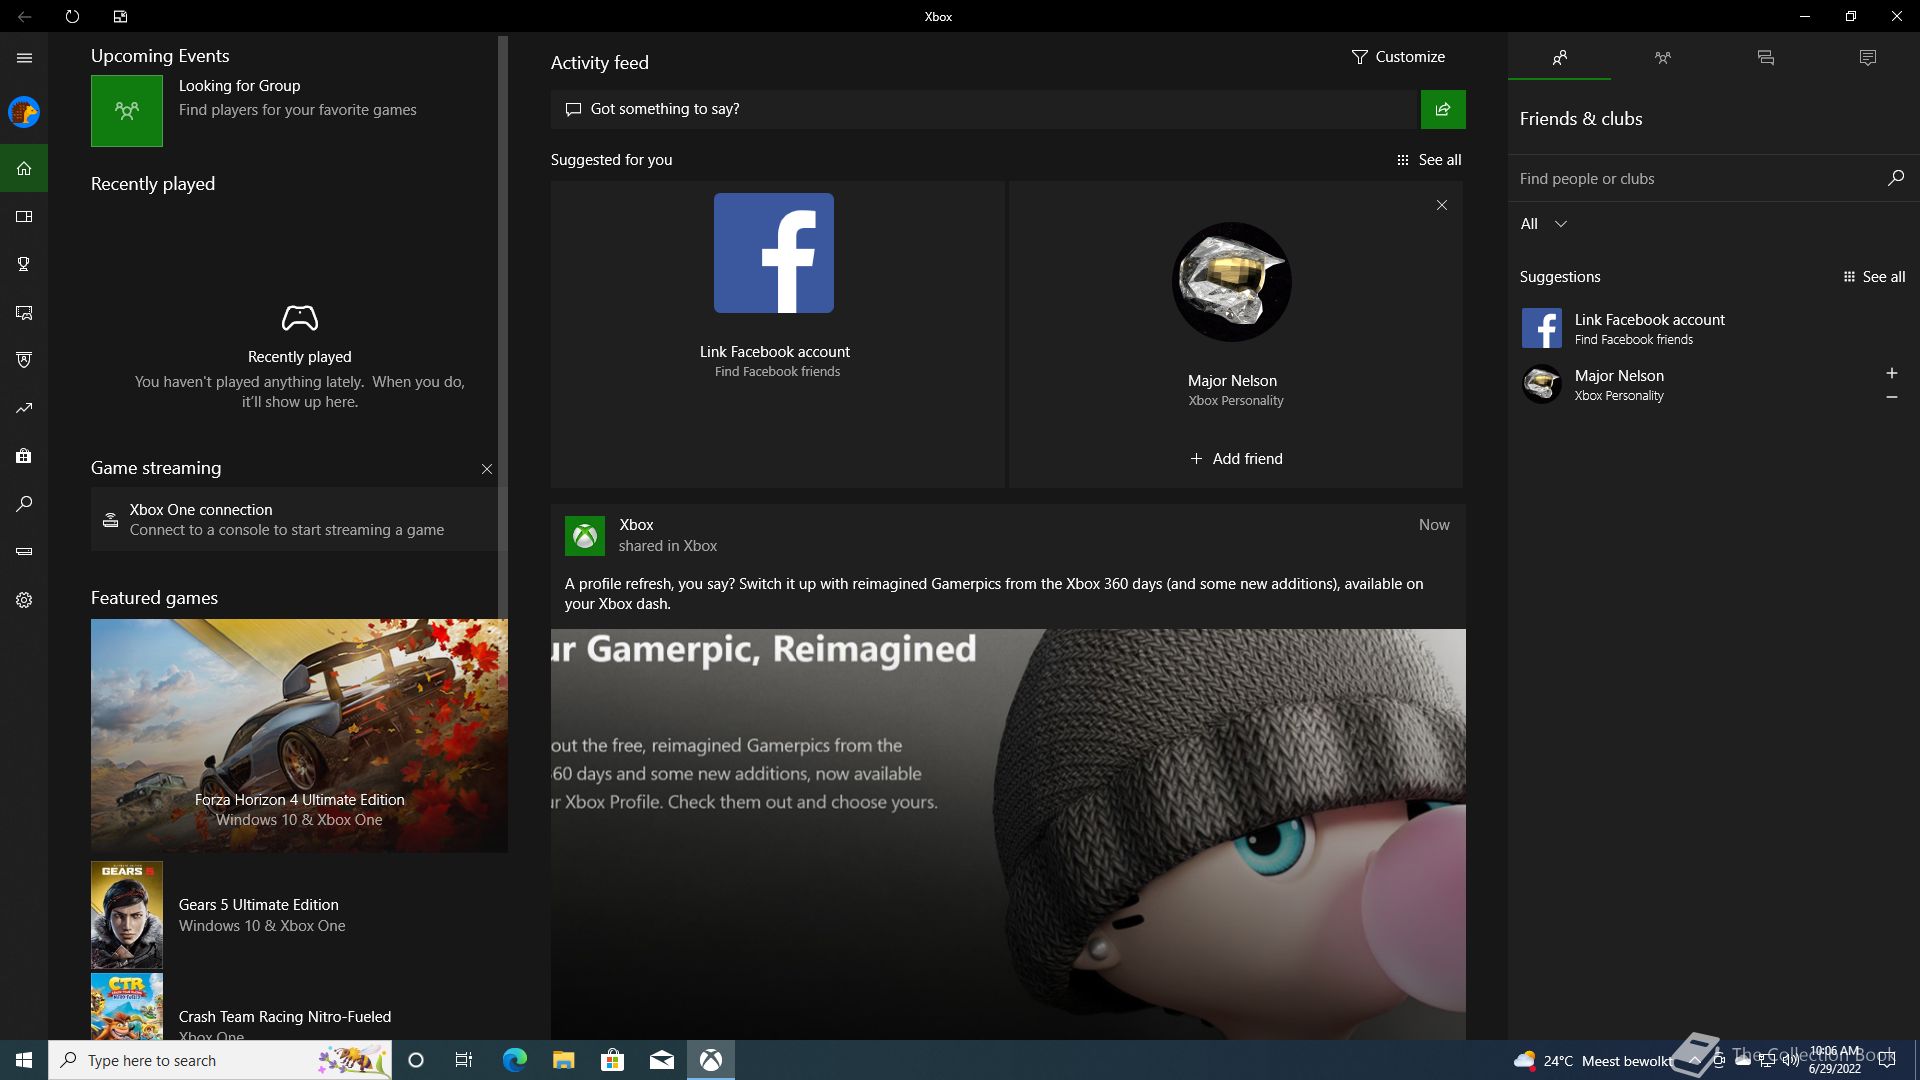
Task: Open the Facebook icon in Suggestions list
Action: 1542,328
